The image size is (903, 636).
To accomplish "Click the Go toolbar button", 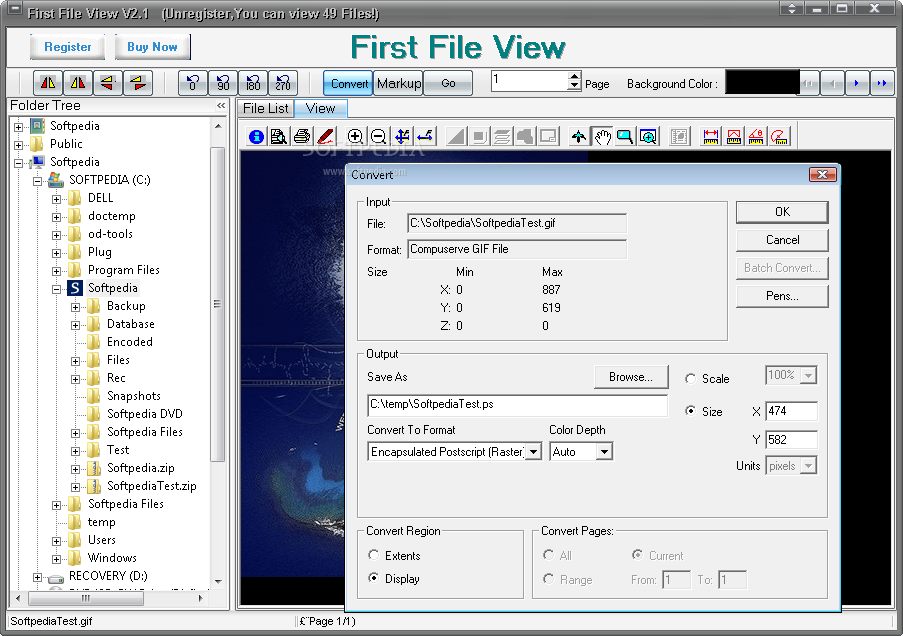I will click(448, 84).
